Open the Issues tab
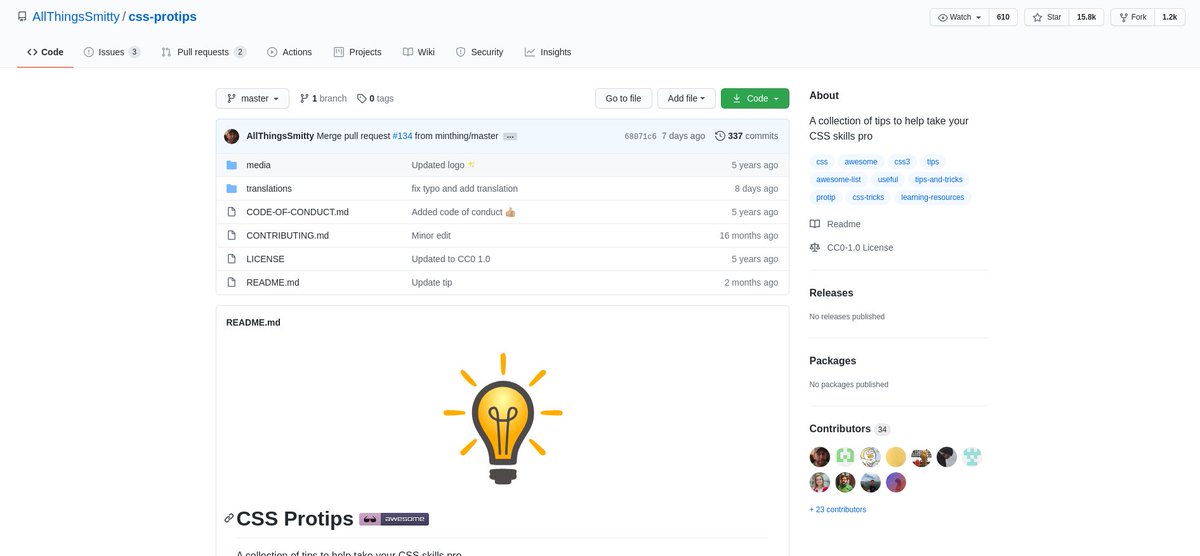 click(112, 52)
